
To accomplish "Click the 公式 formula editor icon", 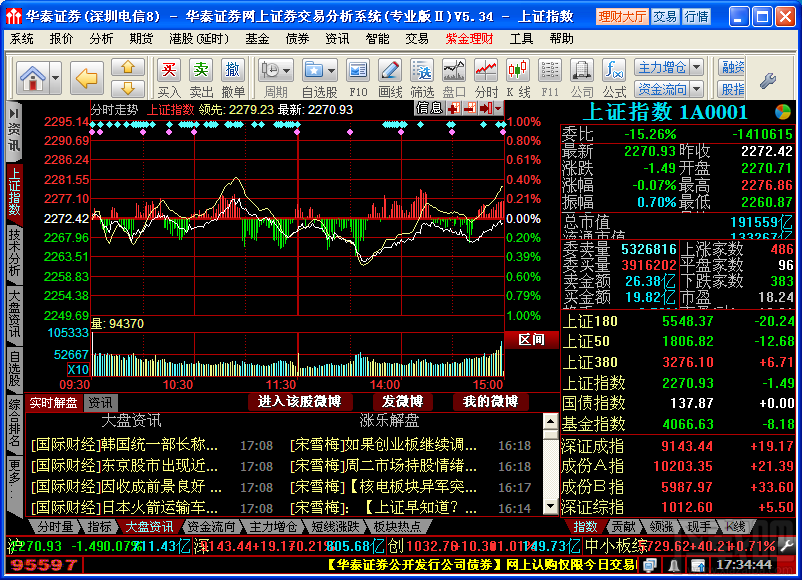I will (x=612, y=70).
